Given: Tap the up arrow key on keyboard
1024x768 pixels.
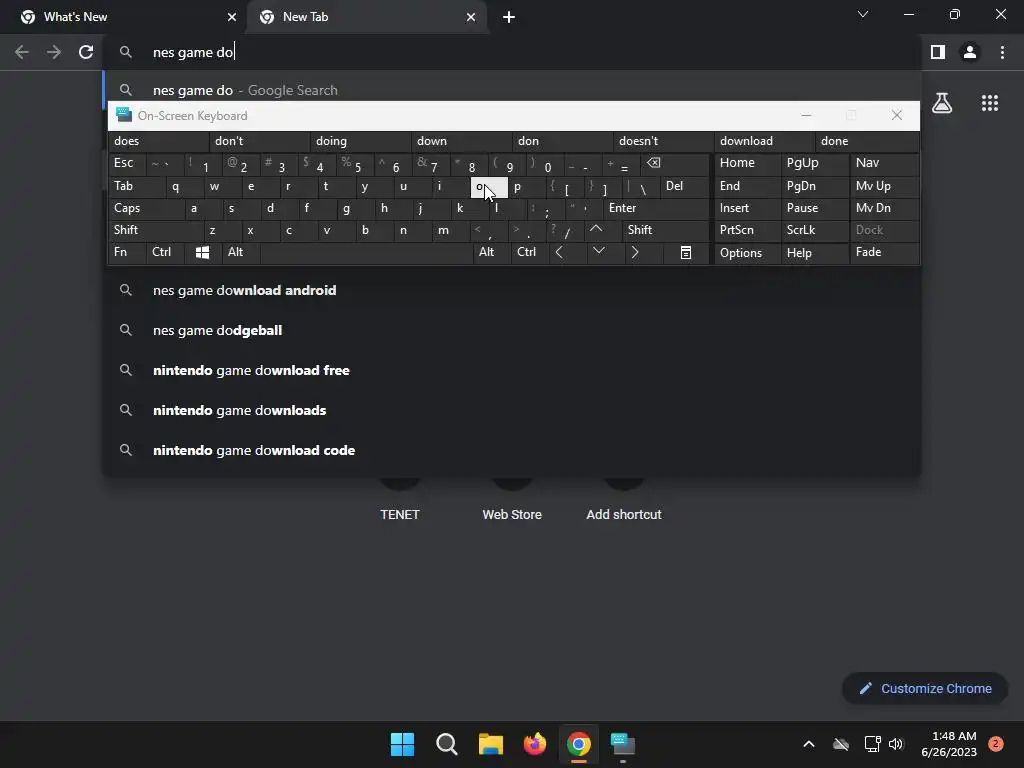Looking at the screenshot, I should coord(596,229).
